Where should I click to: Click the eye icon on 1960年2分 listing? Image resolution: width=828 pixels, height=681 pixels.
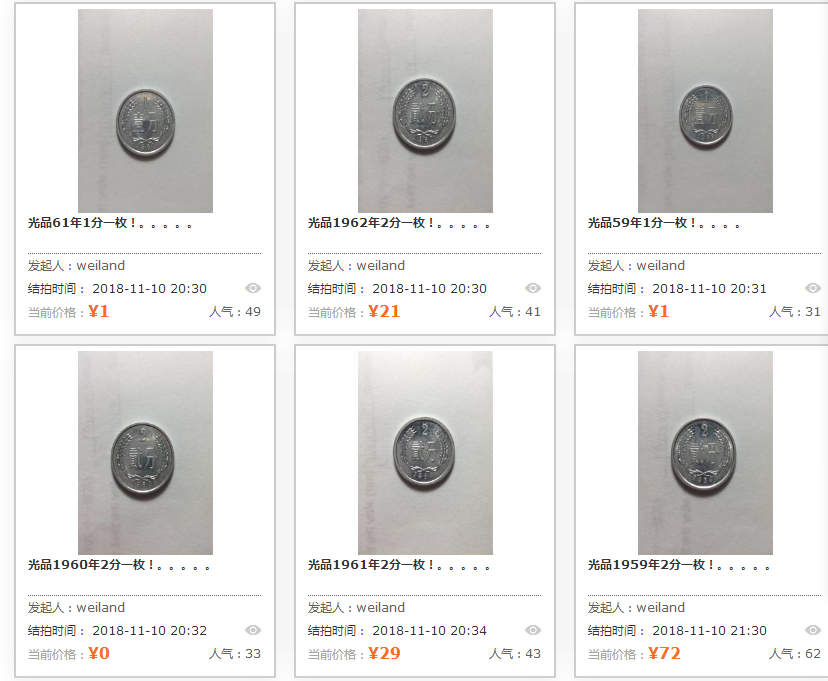point(253,630)
